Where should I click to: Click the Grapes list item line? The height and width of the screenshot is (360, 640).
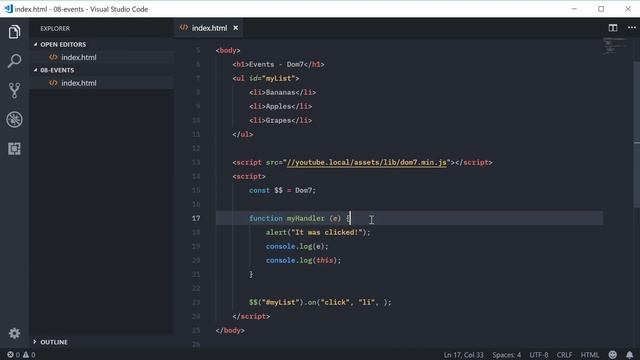pos(280,120)
